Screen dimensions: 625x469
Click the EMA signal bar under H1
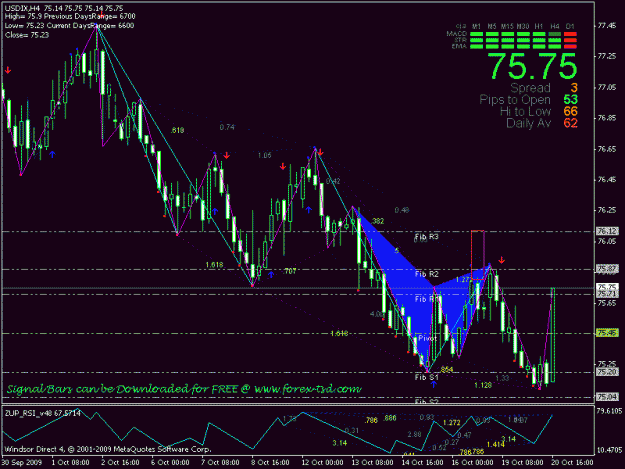click(x=539, y=47)
